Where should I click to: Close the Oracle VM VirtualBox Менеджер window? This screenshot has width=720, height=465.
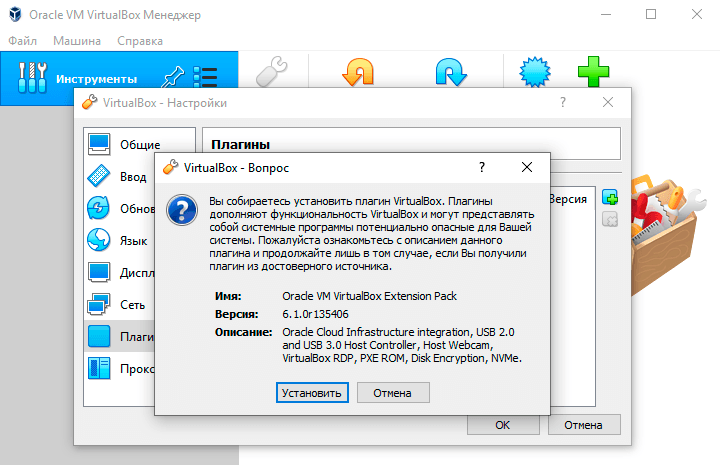click(x=697, y=14)
